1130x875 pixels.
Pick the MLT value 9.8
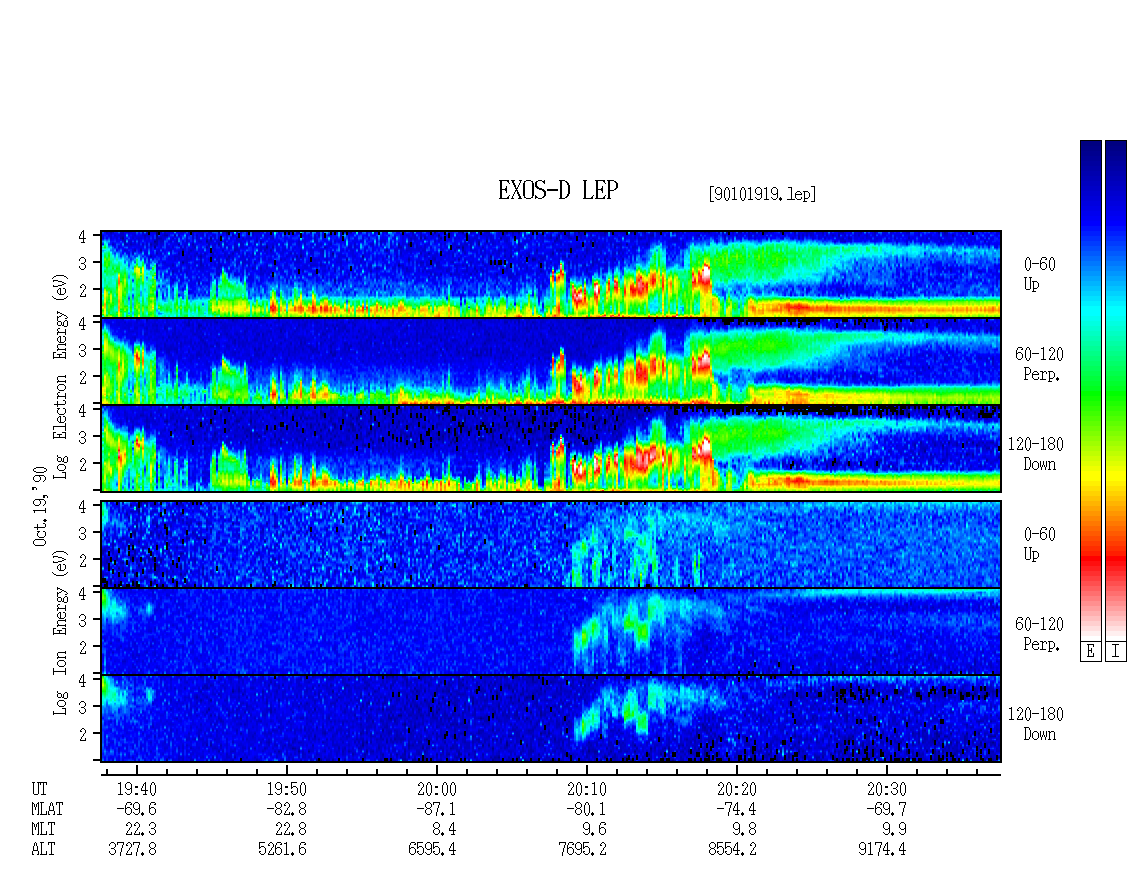tap(744, 830)
